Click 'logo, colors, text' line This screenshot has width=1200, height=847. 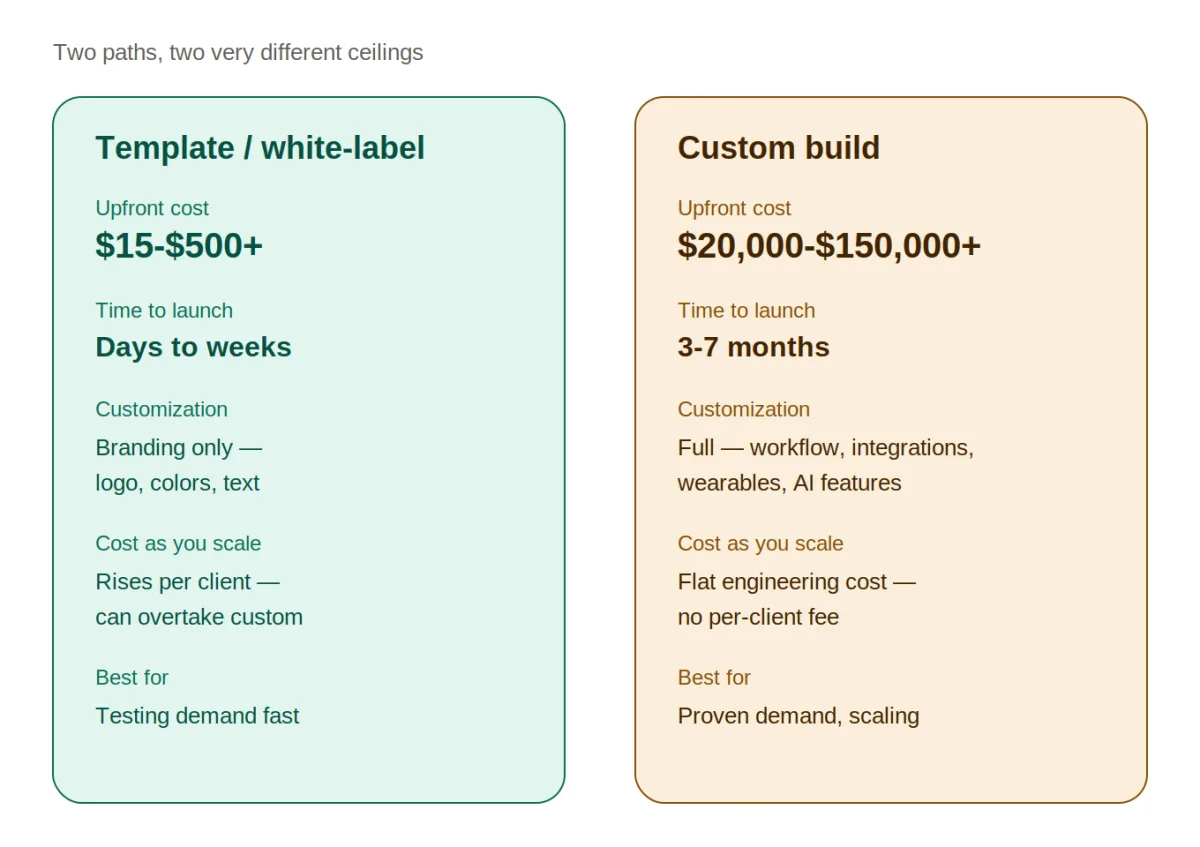[x=177, y=483]
